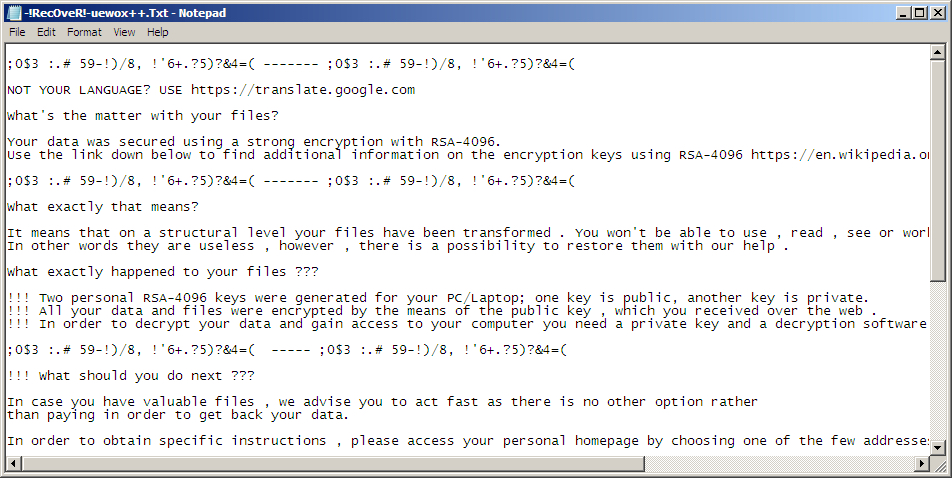The image size is (952, 478).
Task: Expand the Format menu
Action: click(84, 32)
